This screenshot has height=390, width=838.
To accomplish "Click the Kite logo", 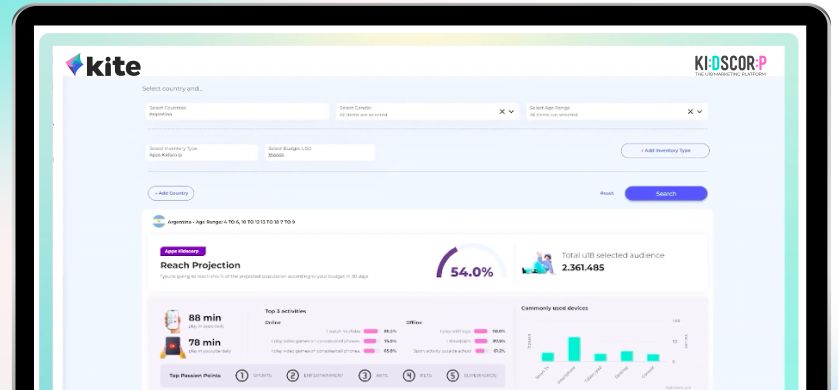I will (x=103, y=65).
